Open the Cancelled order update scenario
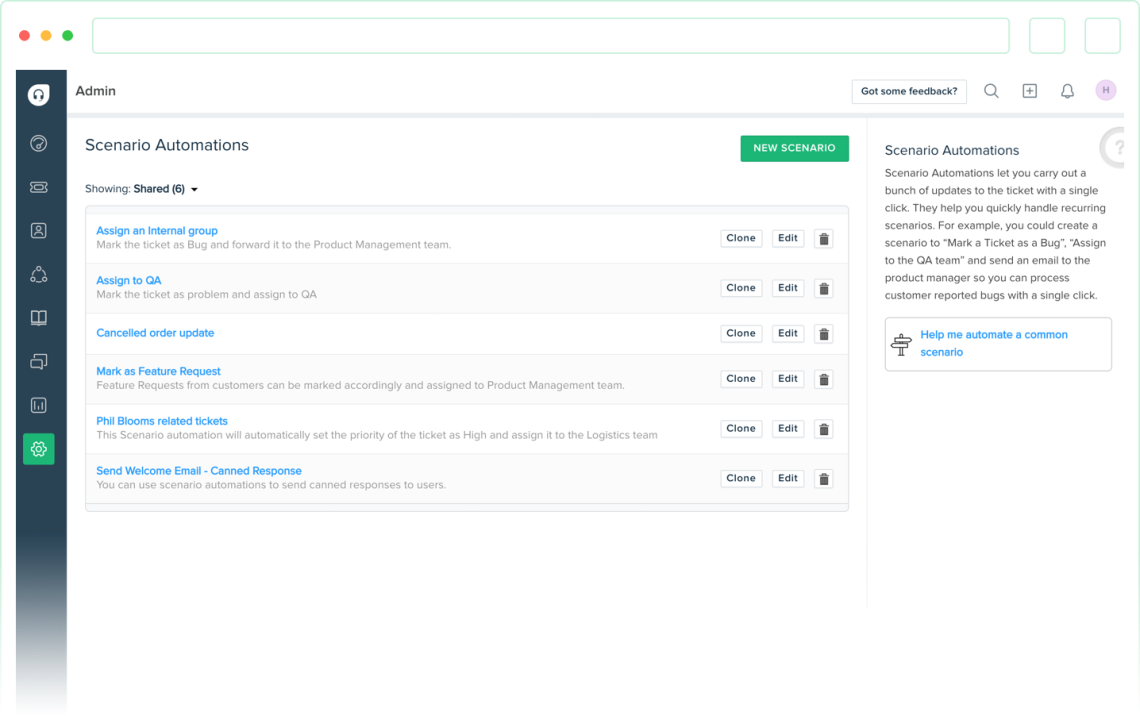This screenshot has height=716, width=1140. [155, 332]
